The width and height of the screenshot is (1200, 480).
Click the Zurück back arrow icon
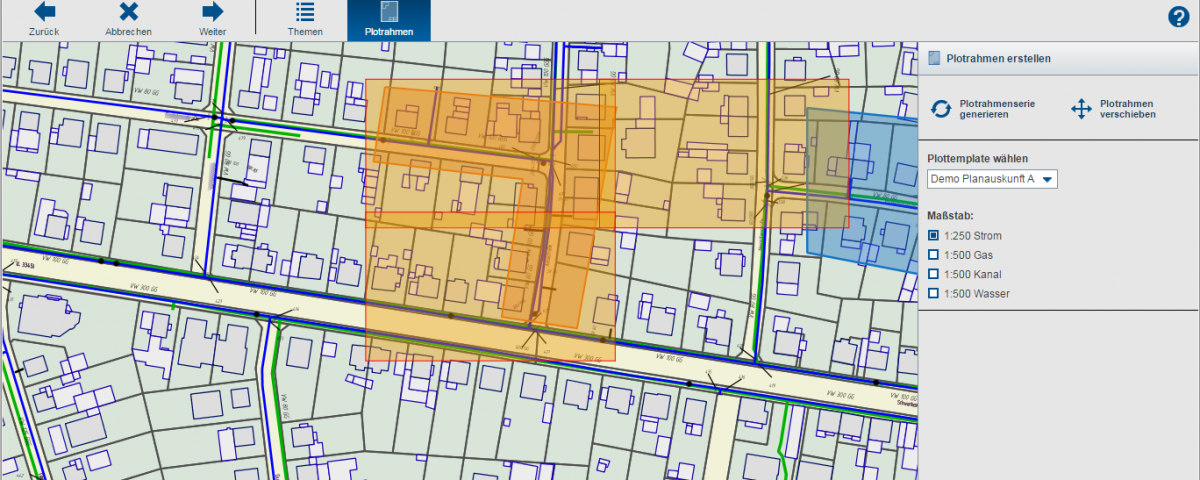tap(44, 12)
